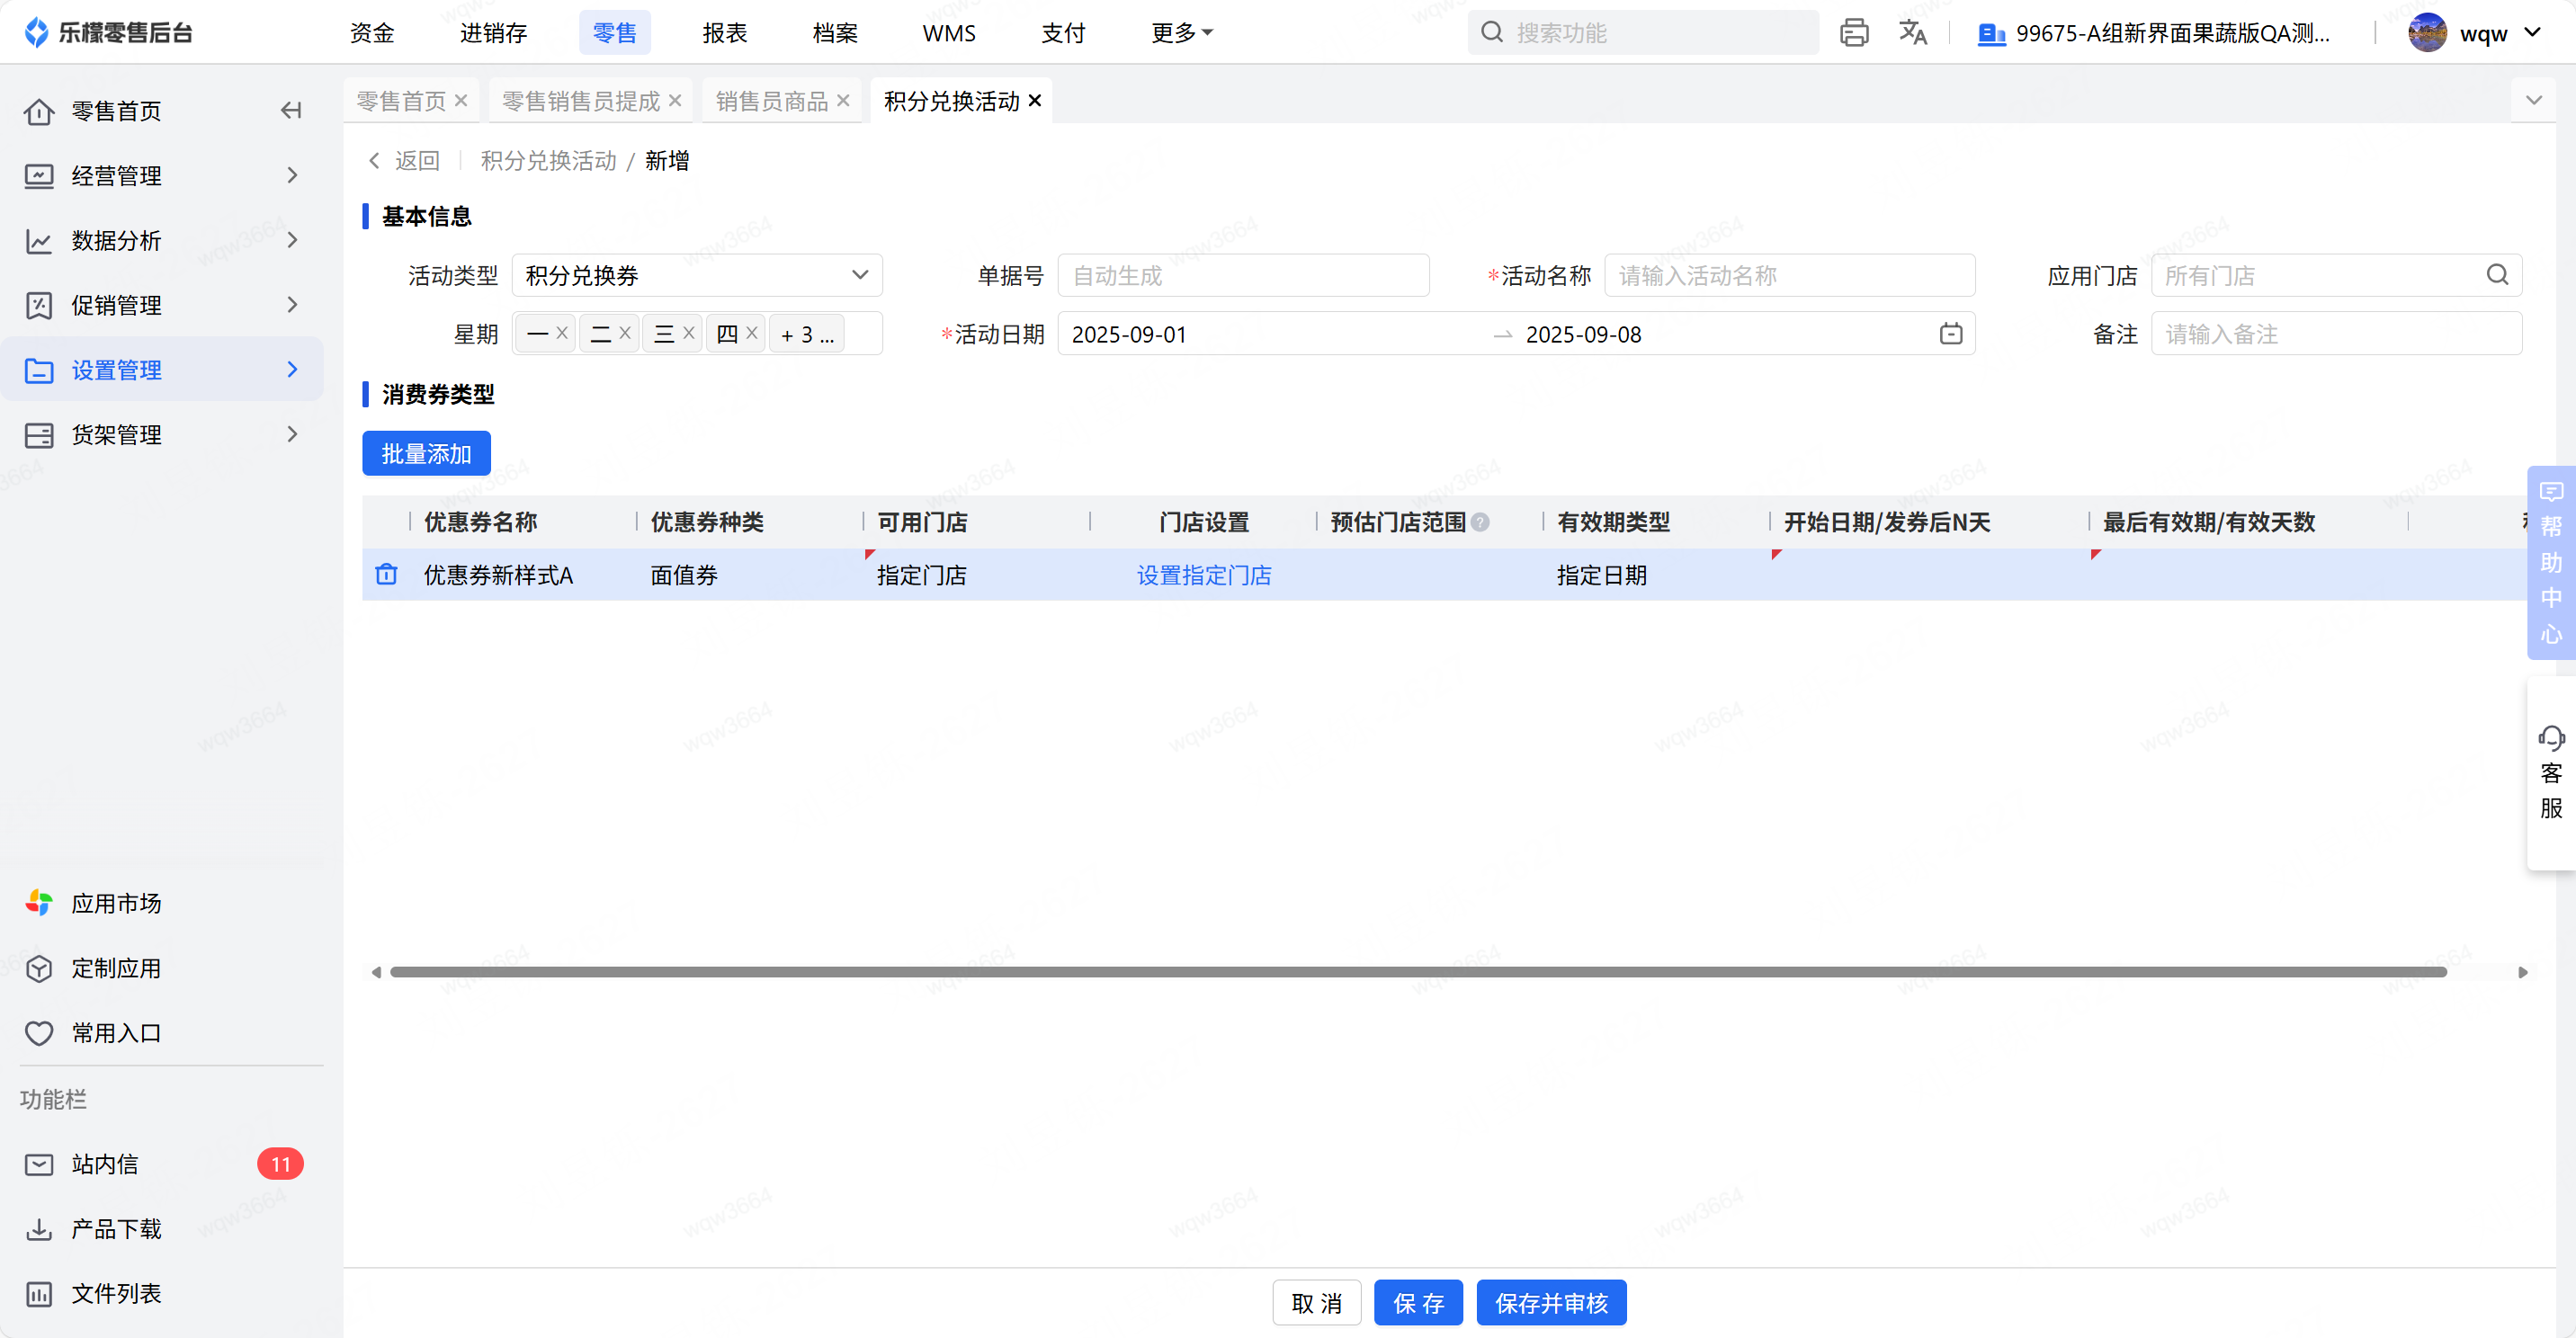Click the help icon next to 预估门店范围
This screenshot has height=1338, width=2576.
[1480, 522]
